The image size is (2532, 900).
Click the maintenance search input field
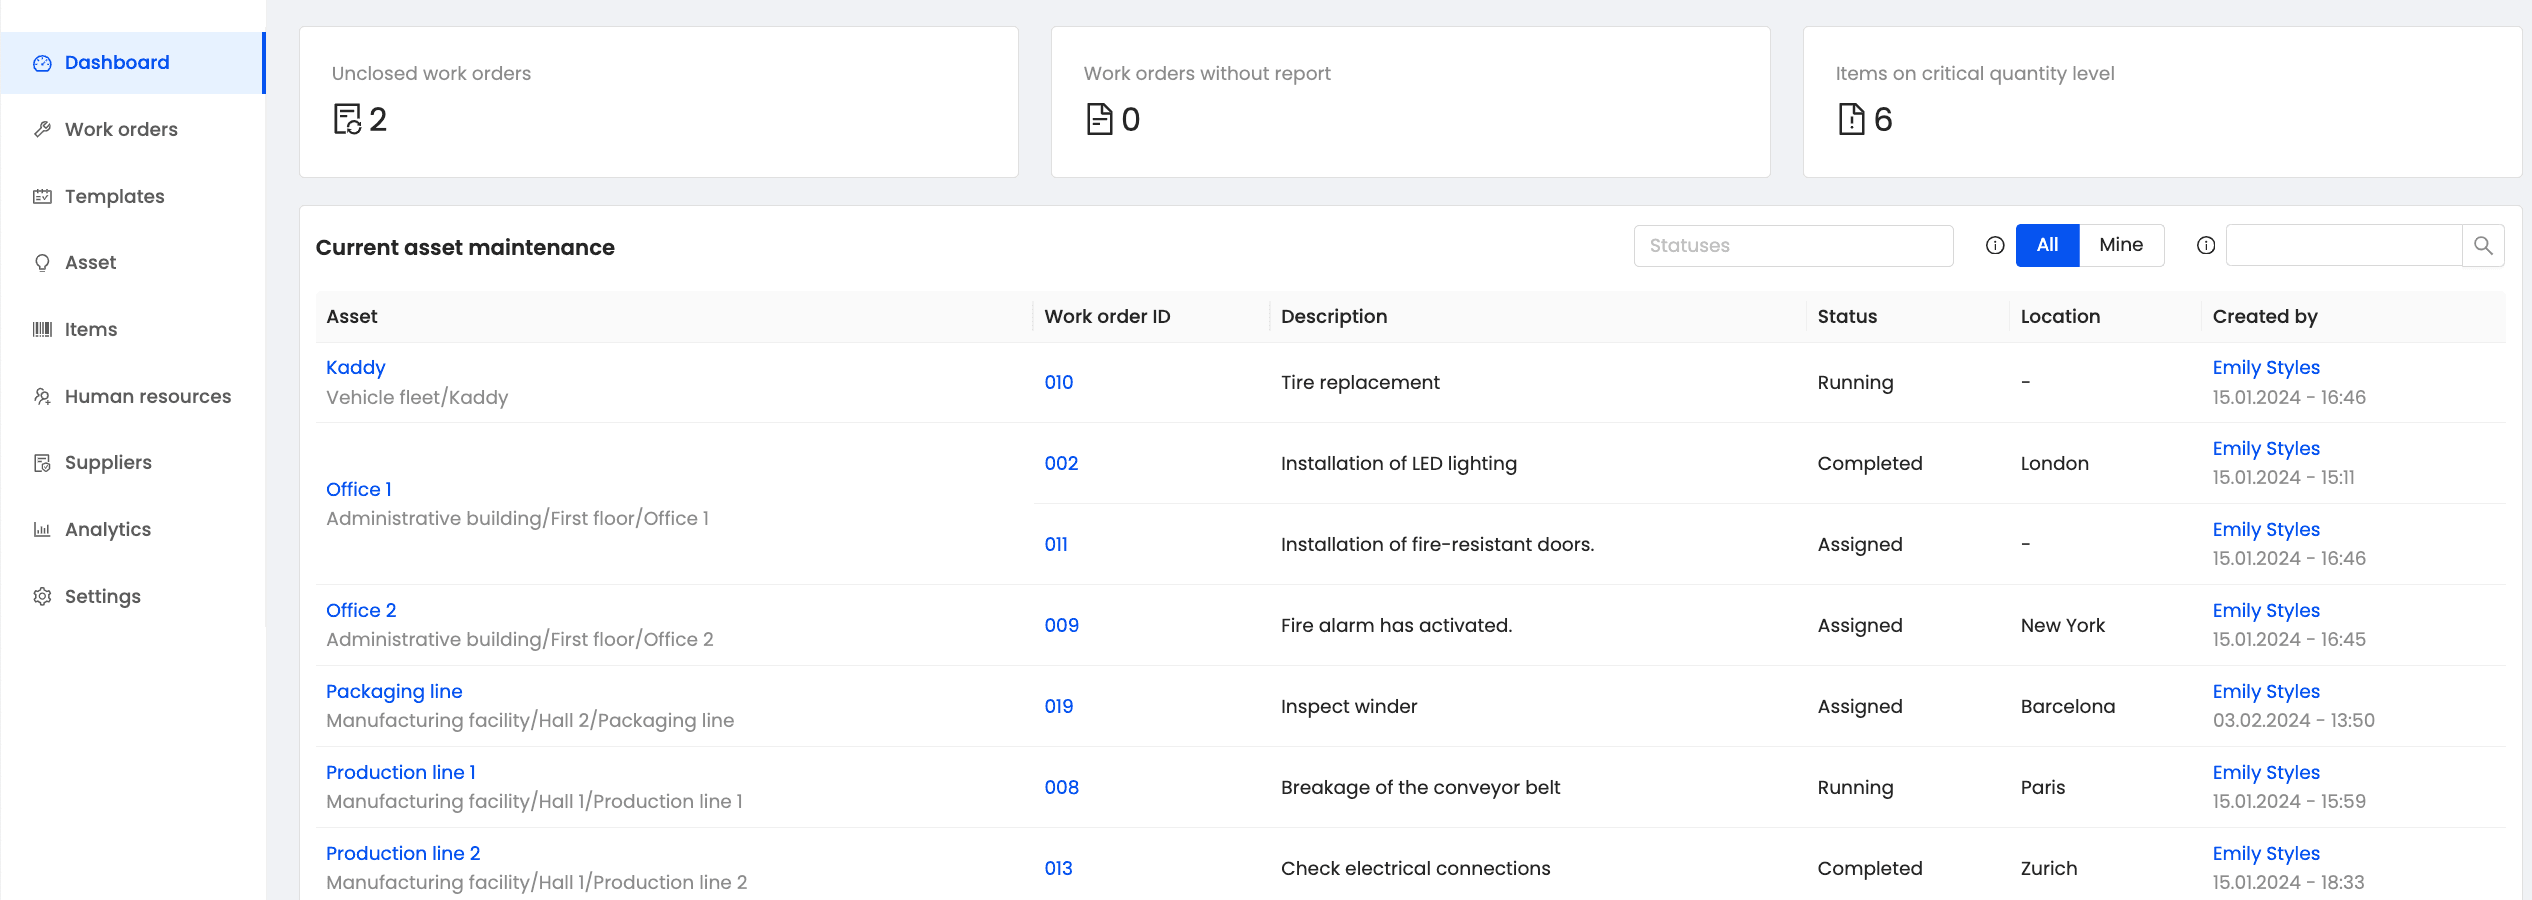pos(2343,246)
